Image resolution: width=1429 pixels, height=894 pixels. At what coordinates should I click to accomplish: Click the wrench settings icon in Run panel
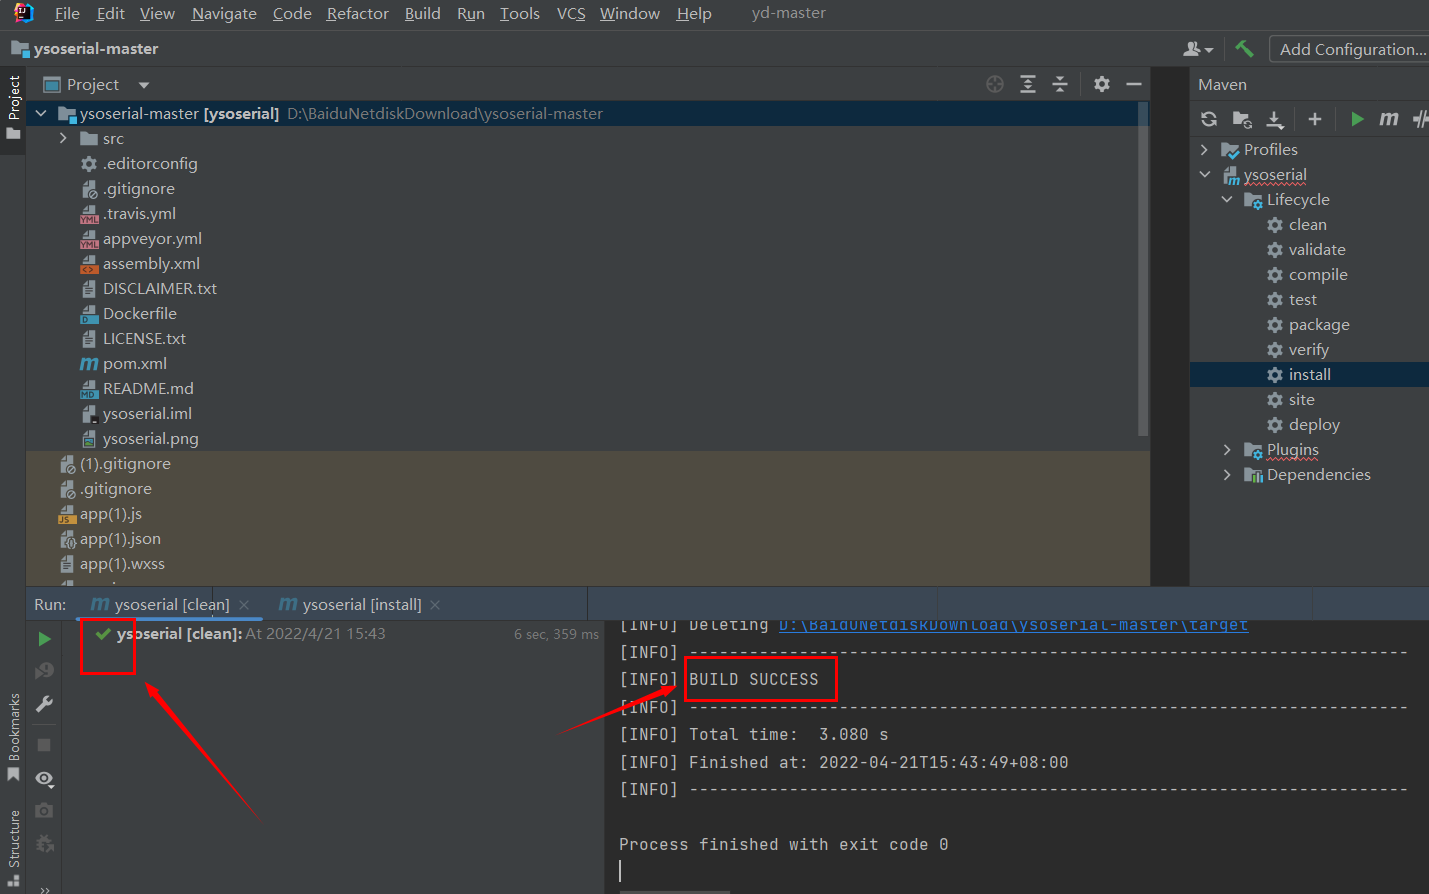pos(44,704)
